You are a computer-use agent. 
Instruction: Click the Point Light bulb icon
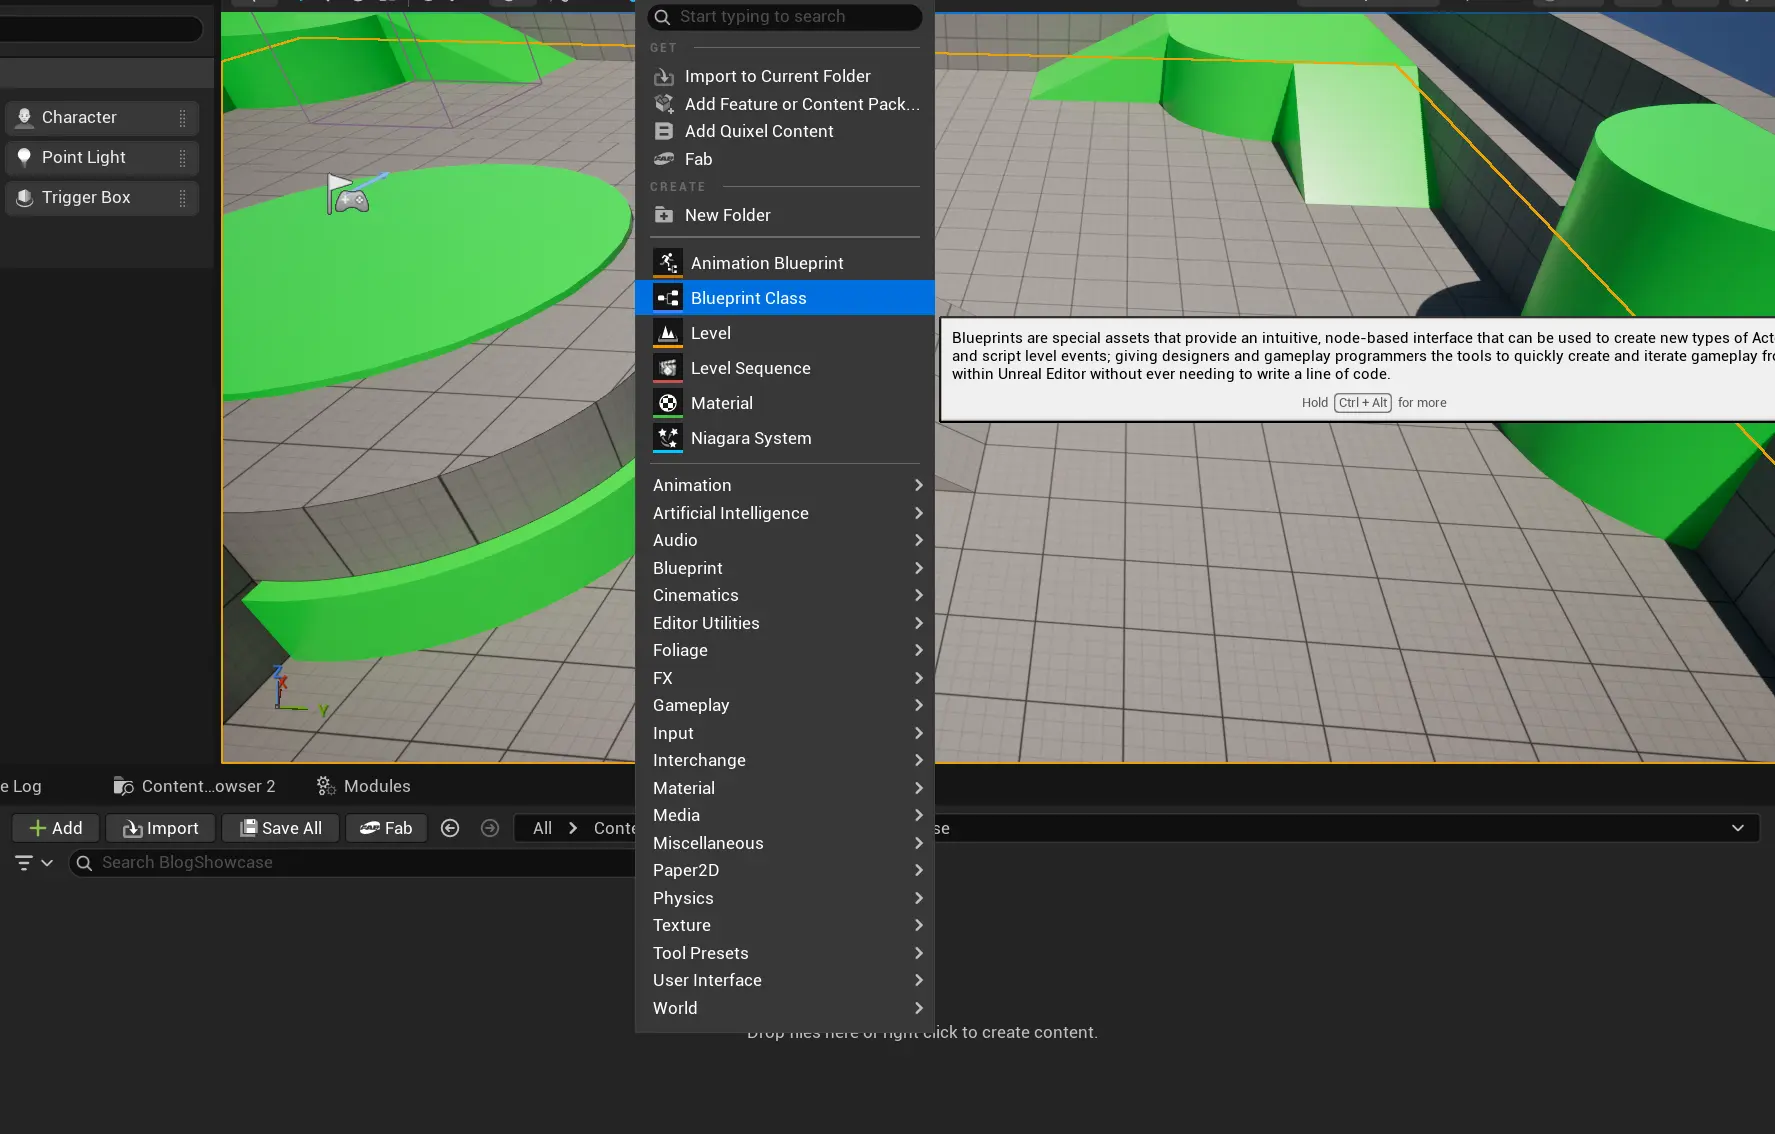[x=25, y=157]
